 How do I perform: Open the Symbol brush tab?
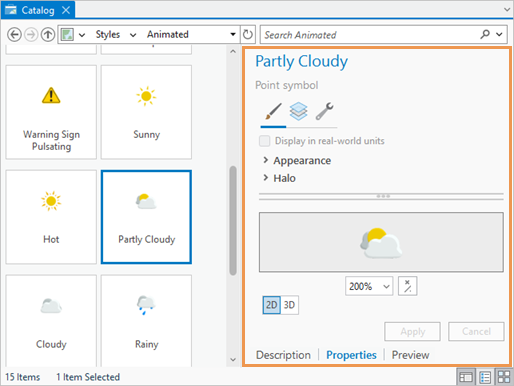pos(273,111)
